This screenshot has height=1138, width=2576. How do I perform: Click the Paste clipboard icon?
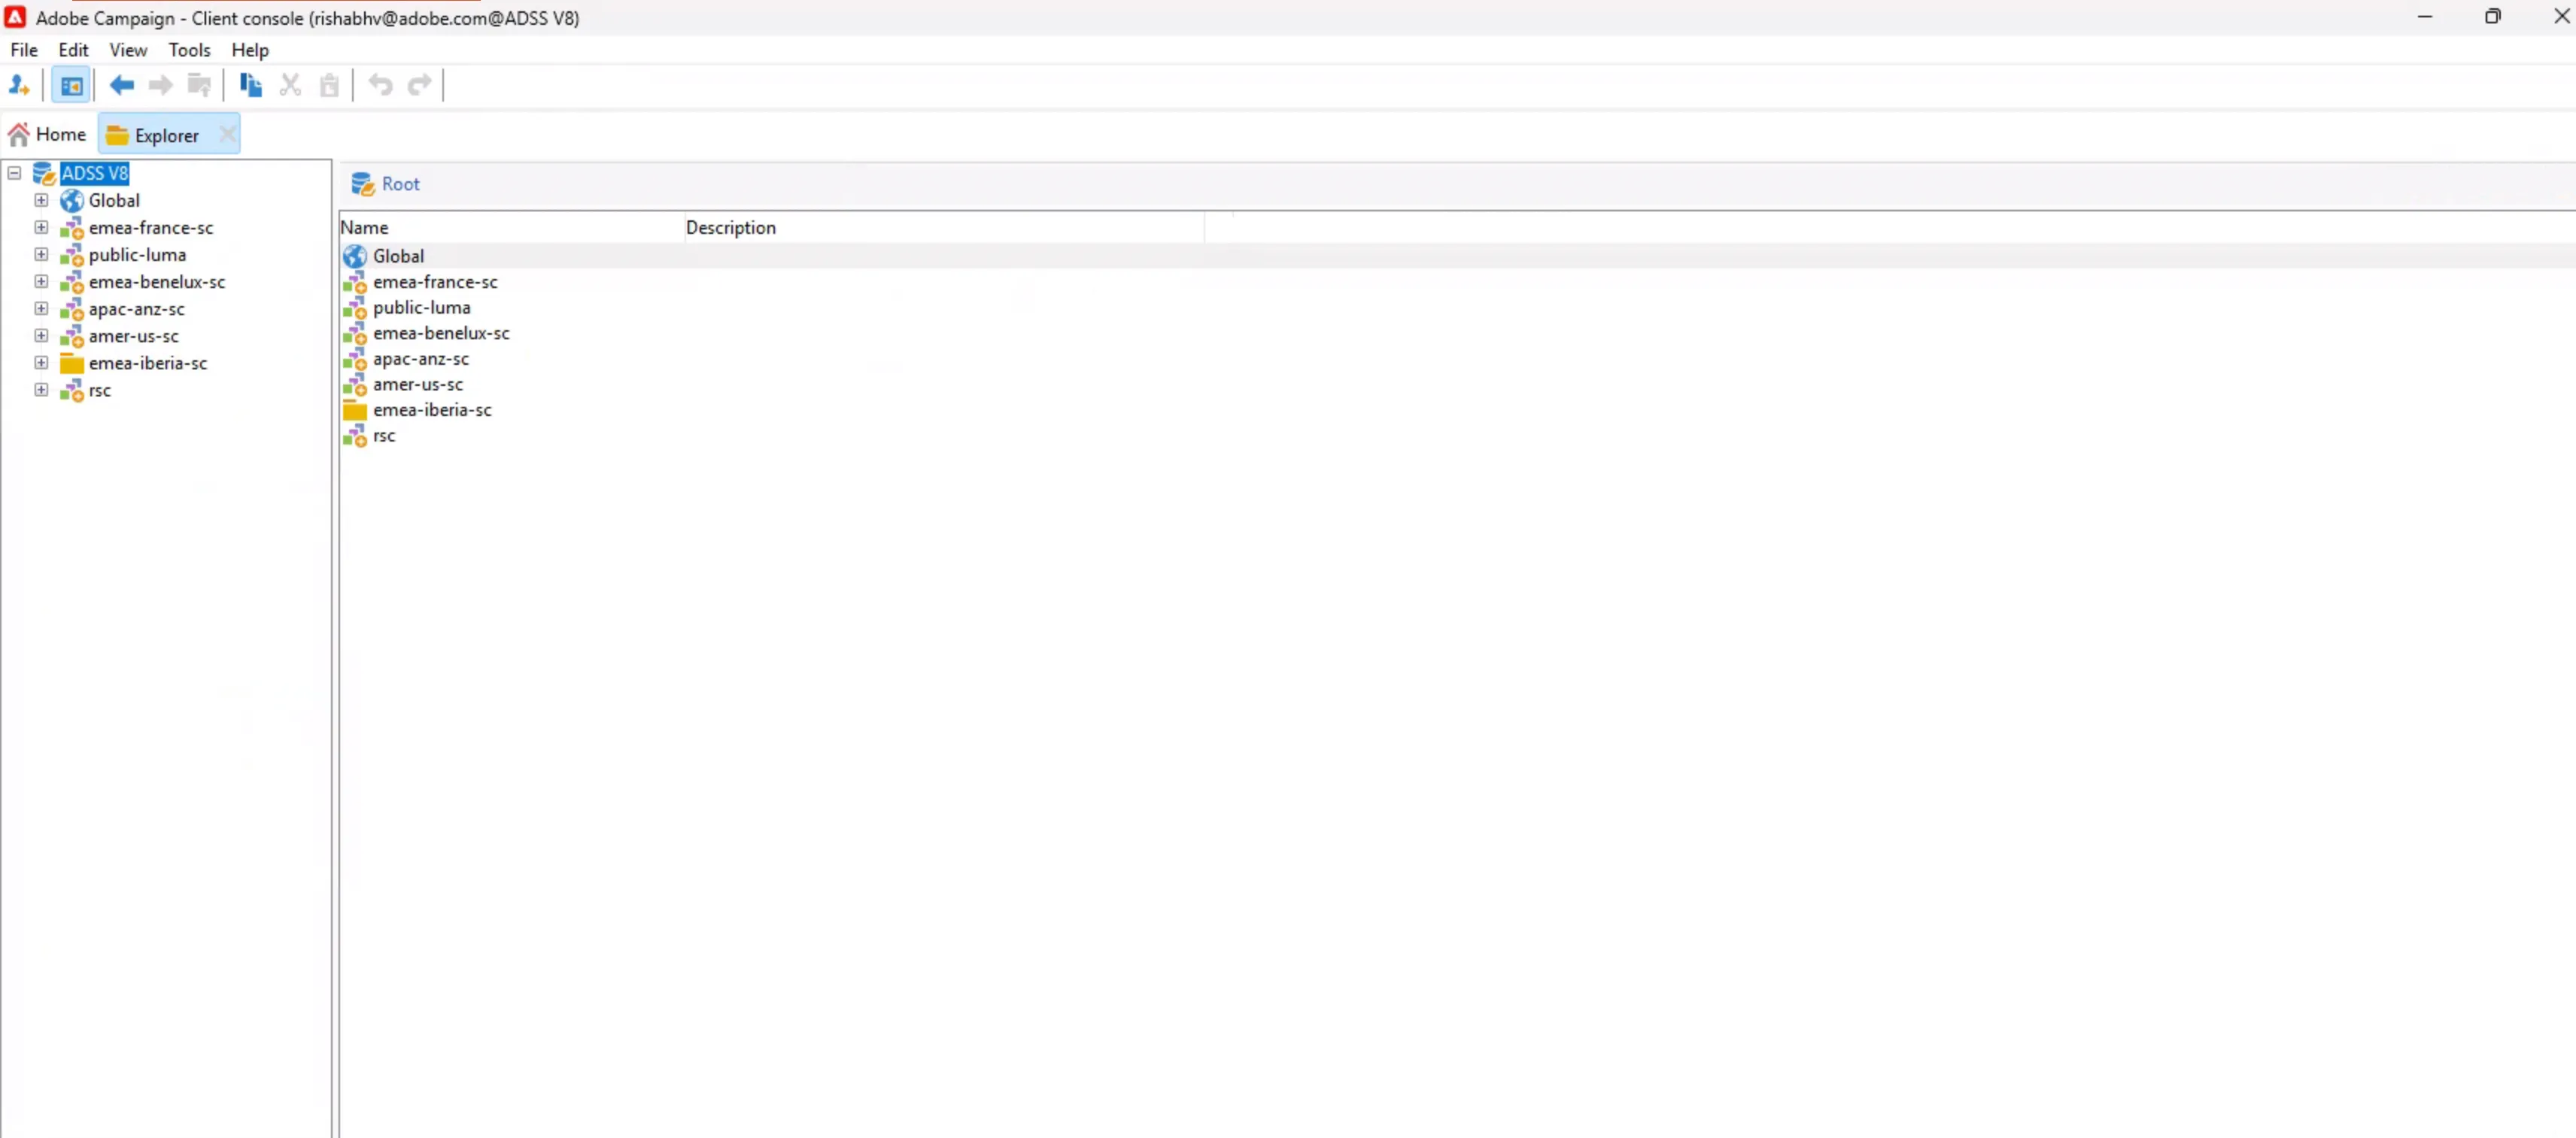tap(329, 85)
